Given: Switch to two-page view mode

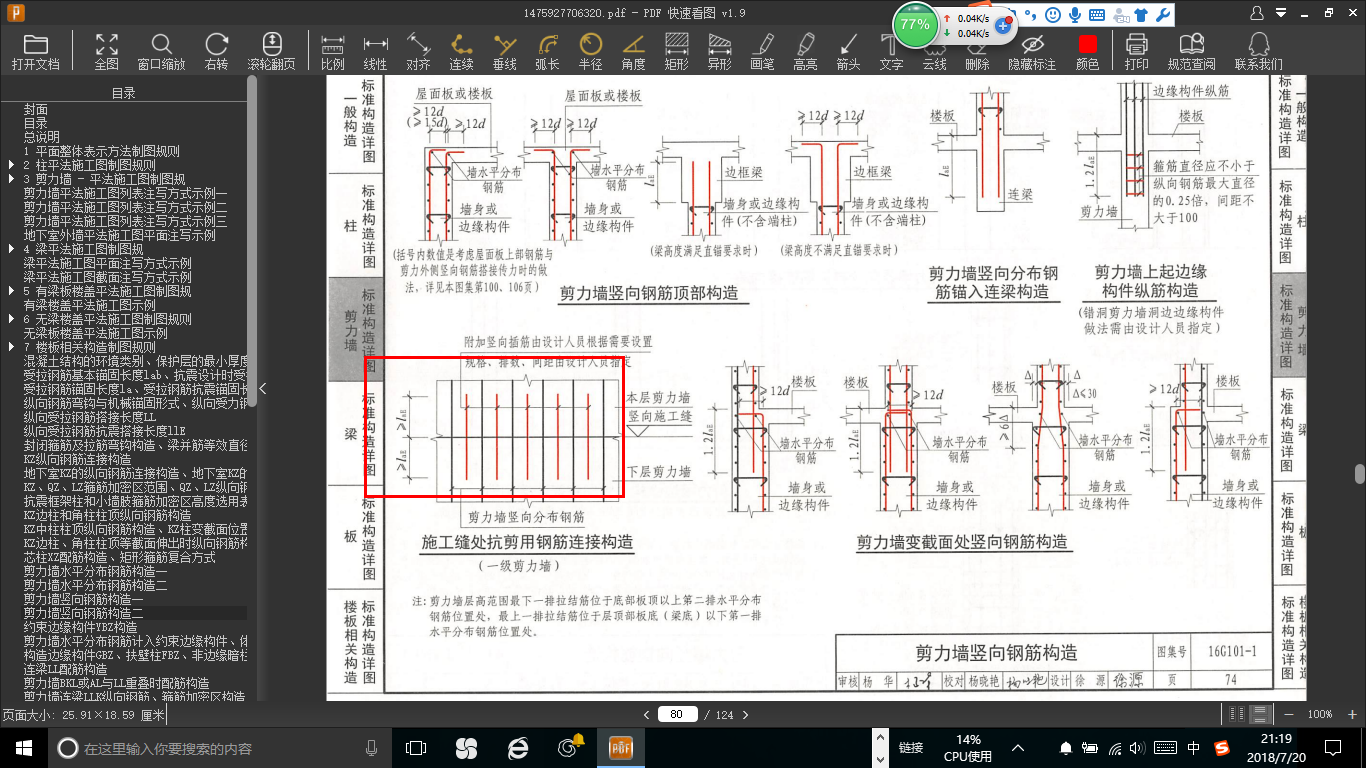Looking at the screenshot, I should pos(1238,714).
